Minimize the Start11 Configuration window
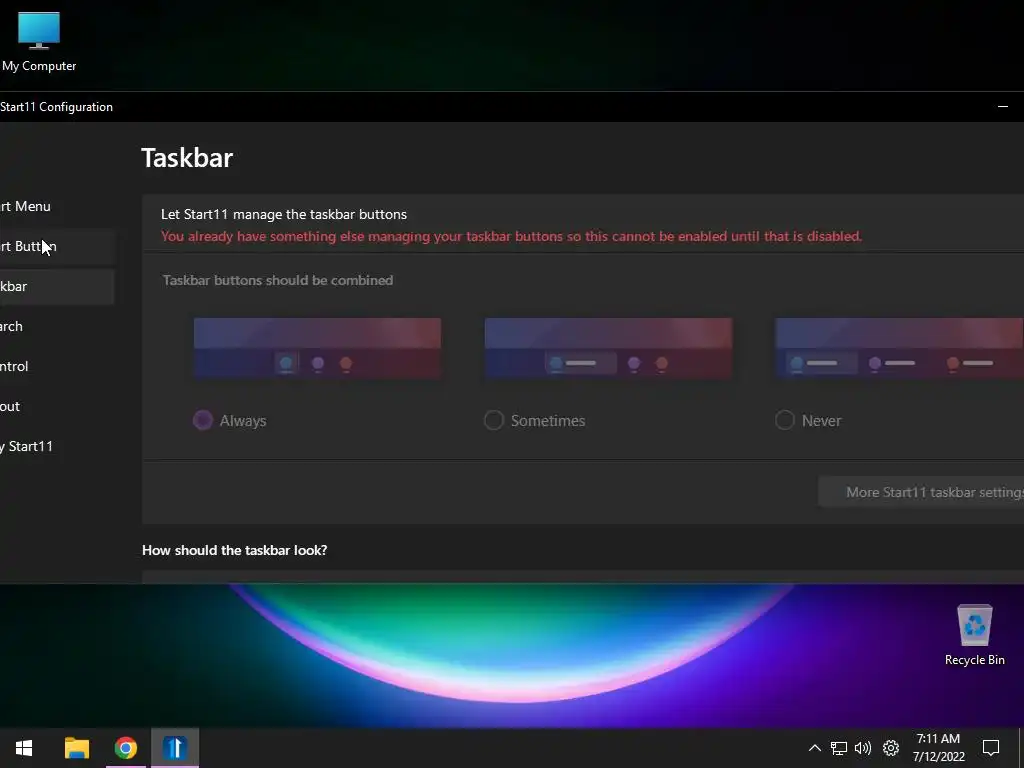The height and width of the screenshot is (768, 1024). (1002, 106)
